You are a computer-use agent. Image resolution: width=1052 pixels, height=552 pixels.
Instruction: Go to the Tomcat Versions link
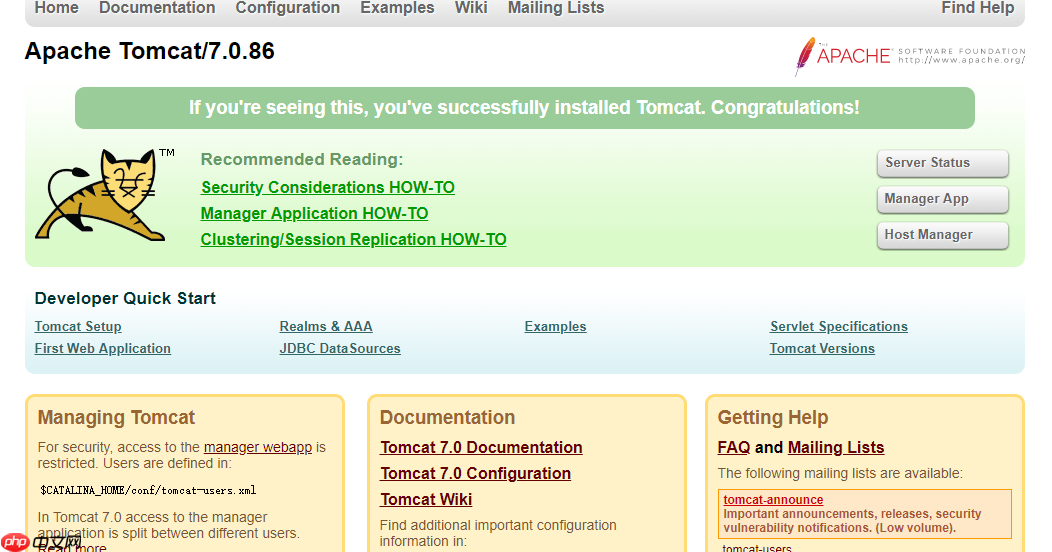click(x=822, y=349)
